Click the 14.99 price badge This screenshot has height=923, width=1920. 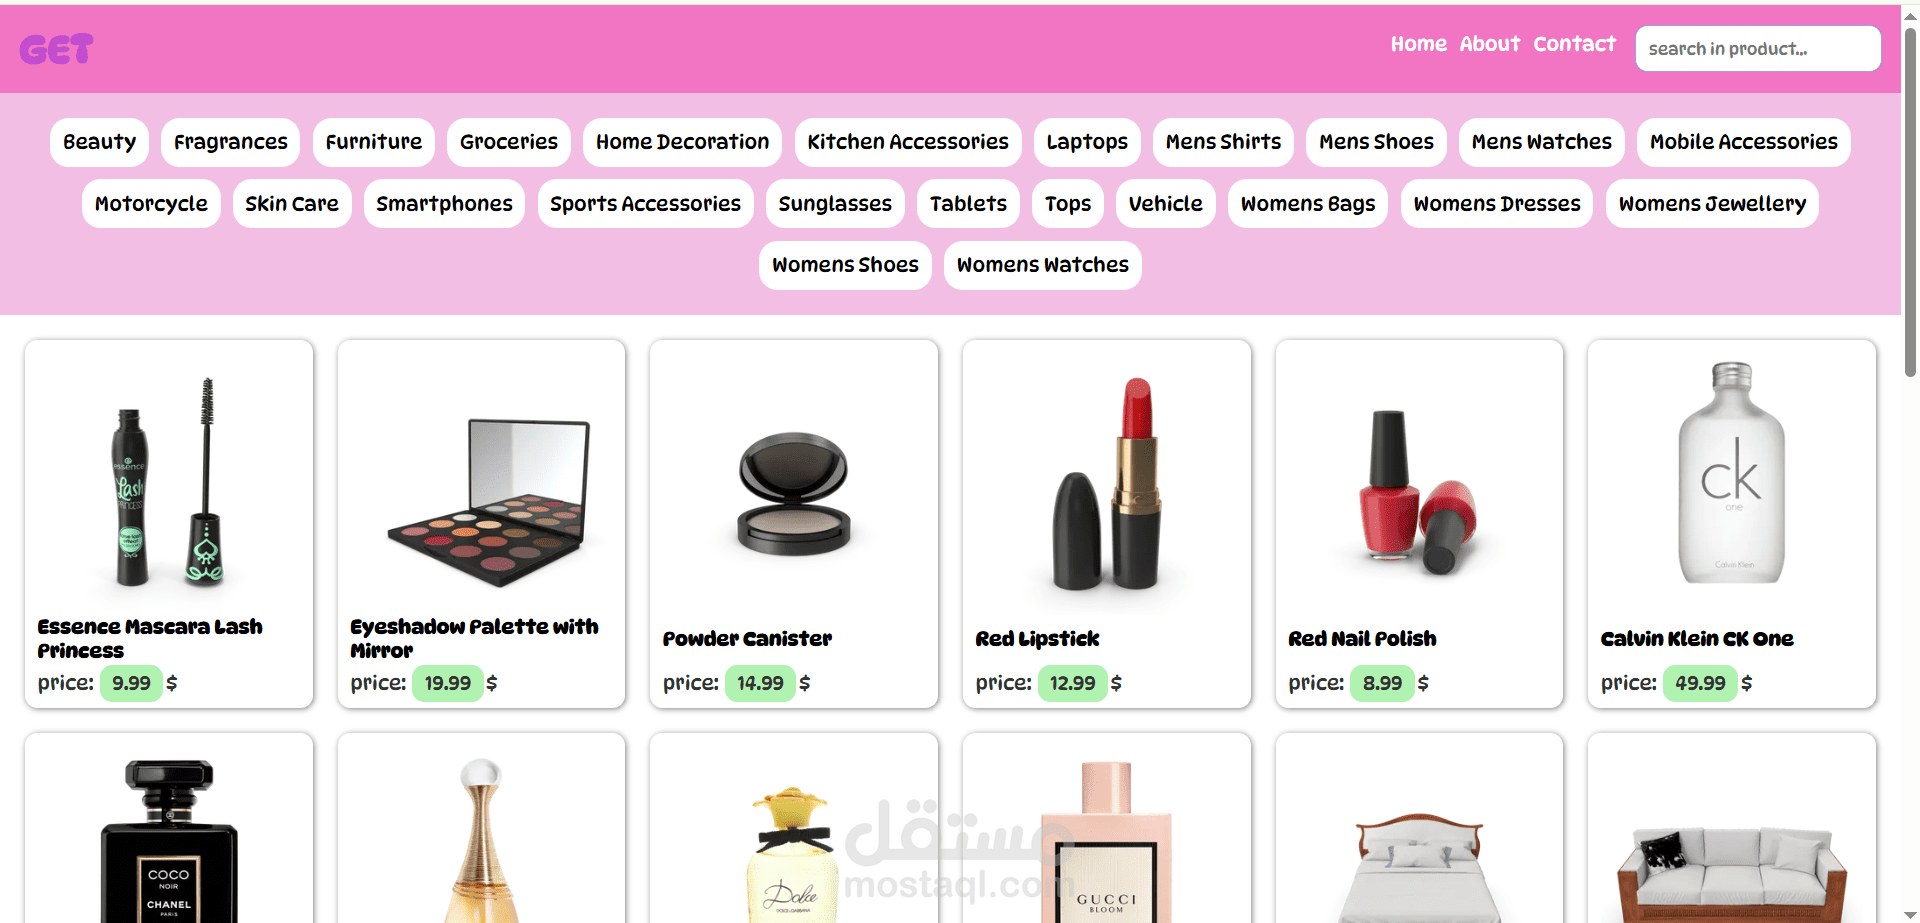point(760,683)
